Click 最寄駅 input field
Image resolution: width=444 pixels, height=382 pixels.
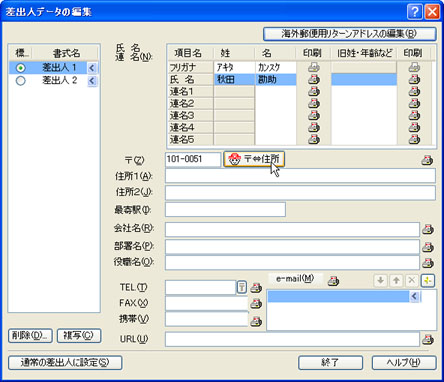(225, 210)
